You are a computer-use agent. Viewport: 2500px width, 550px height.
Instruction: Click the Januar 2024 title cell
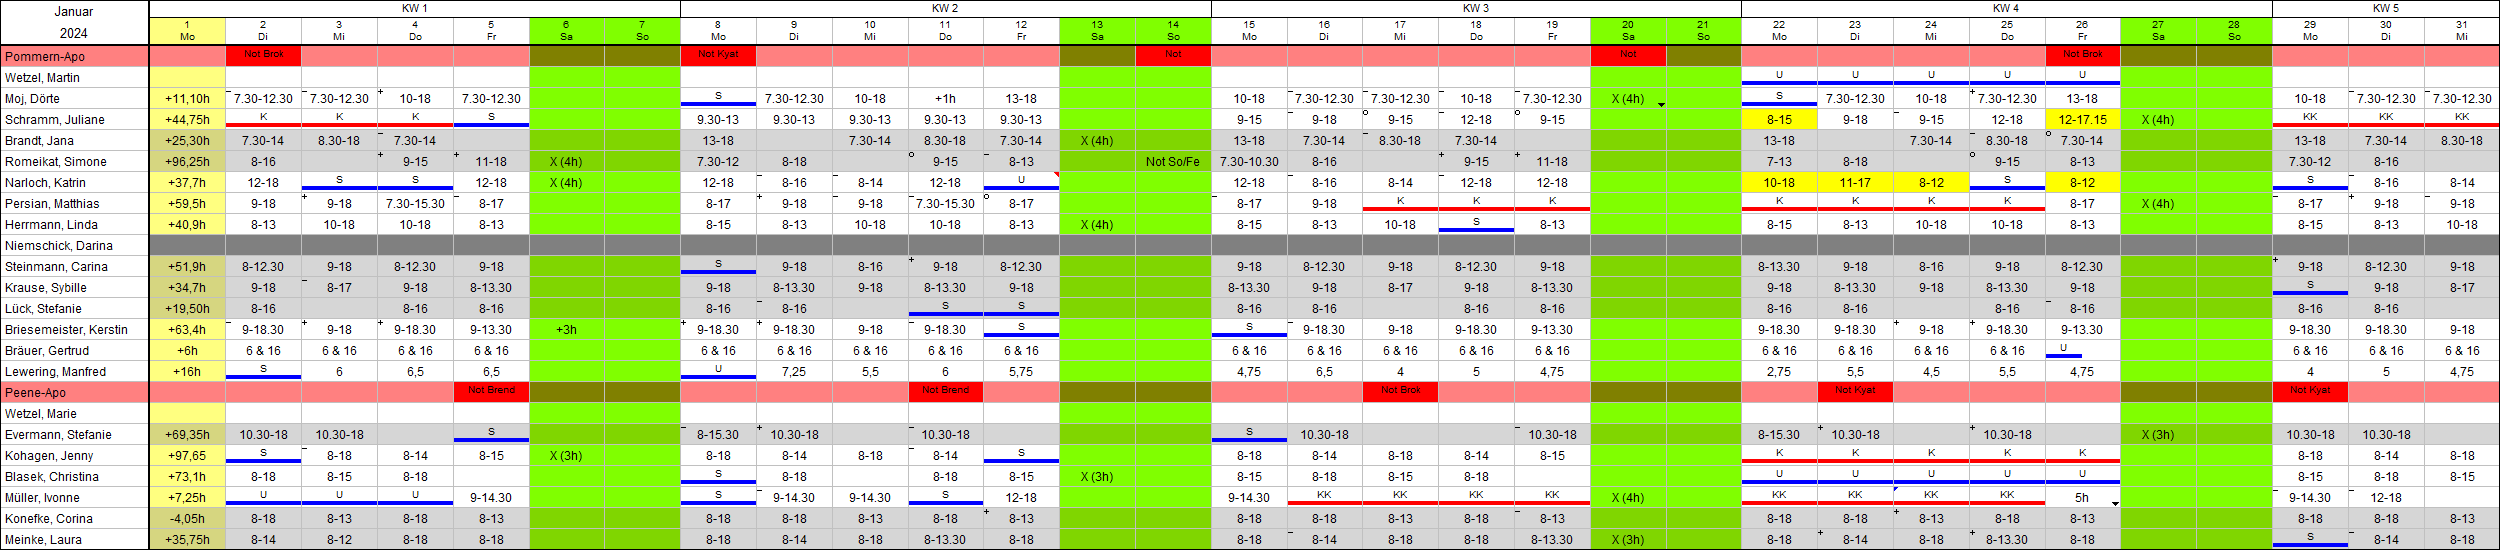(74, 22)
